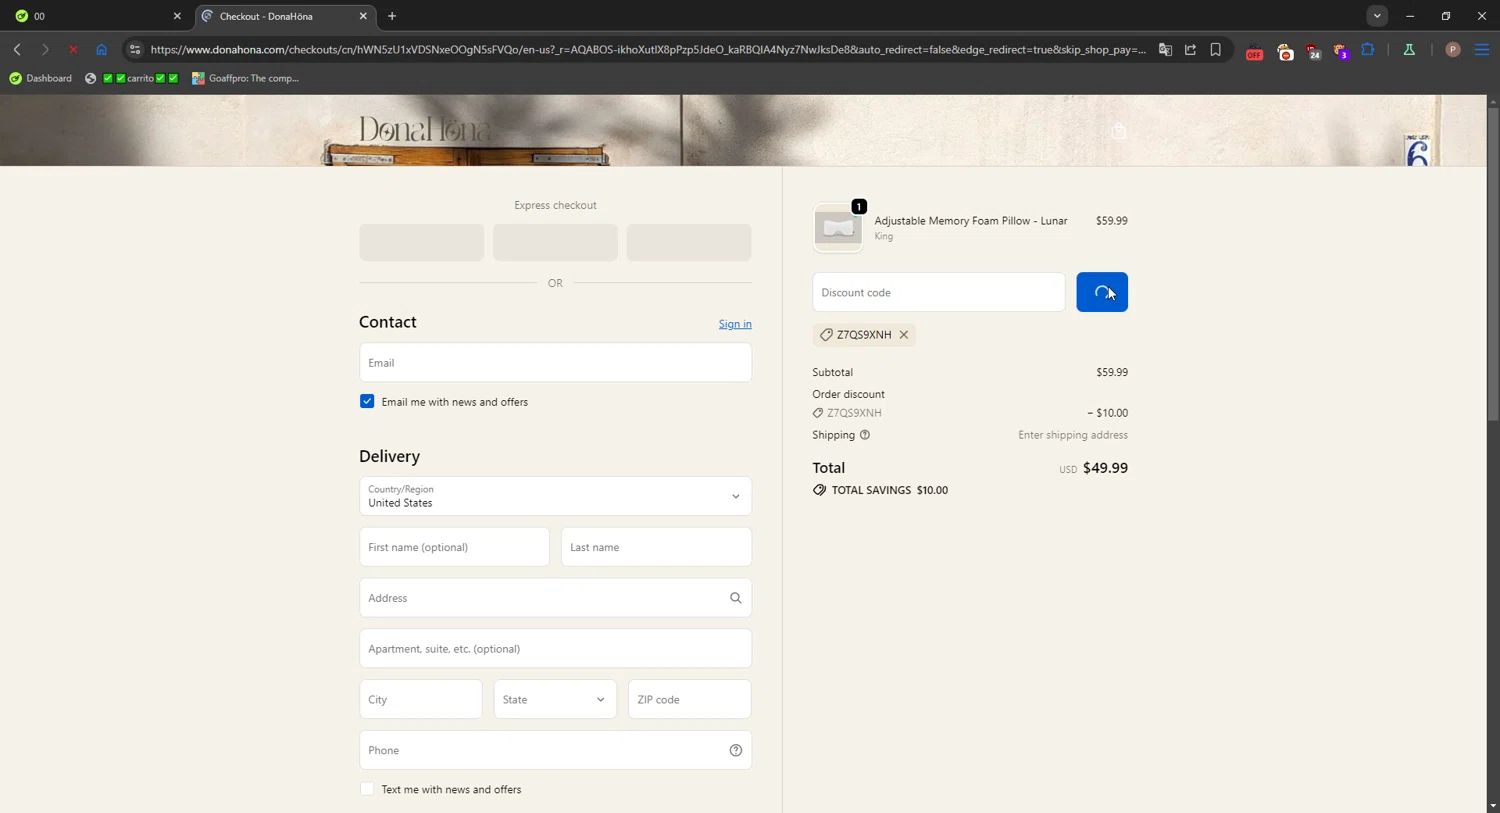Bookmark this page with the bookmark icon
This screenshot has height=813, width=1500.
(1216, 49)
